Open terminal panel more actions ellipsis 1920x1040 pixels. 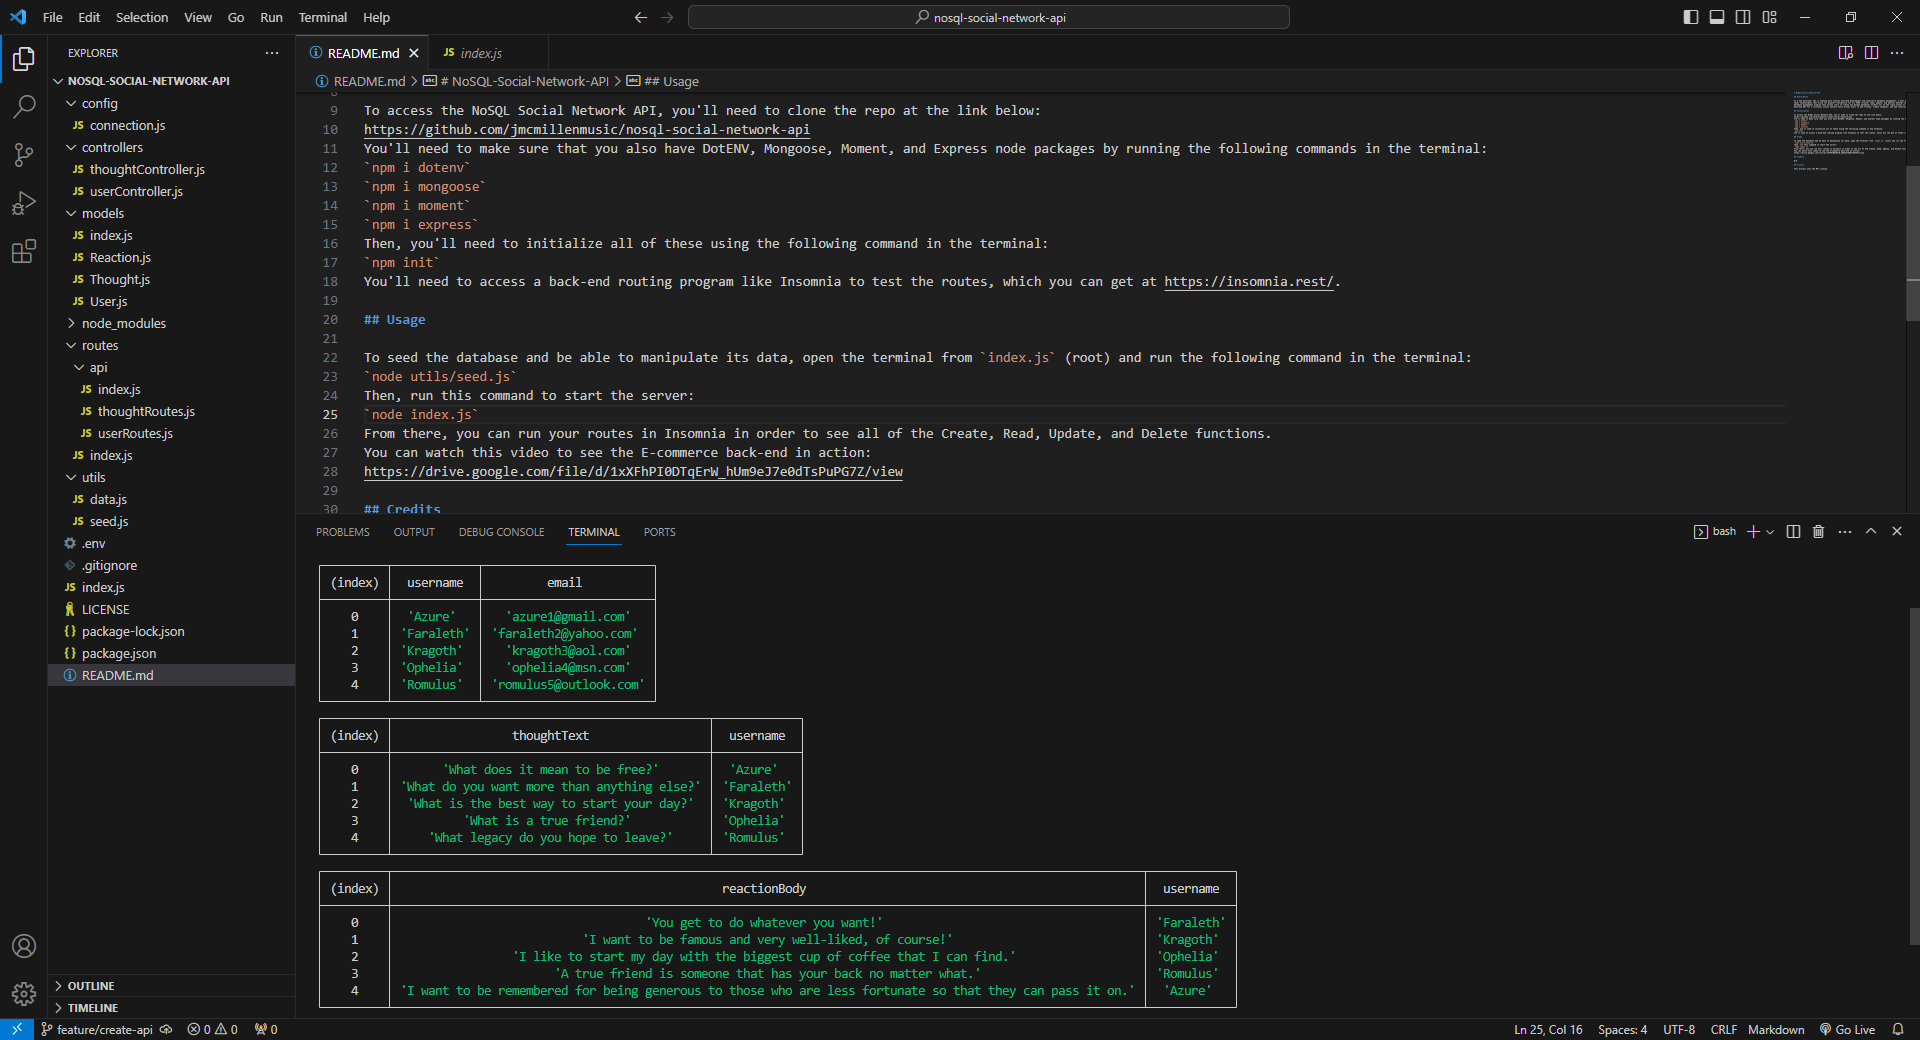1845,532
